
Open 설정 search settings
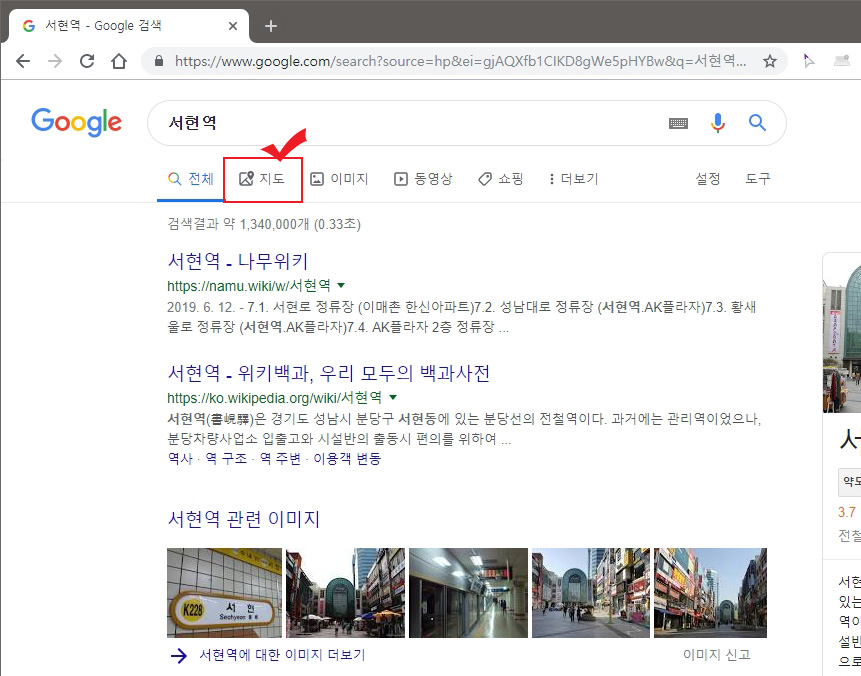(708, 178)
